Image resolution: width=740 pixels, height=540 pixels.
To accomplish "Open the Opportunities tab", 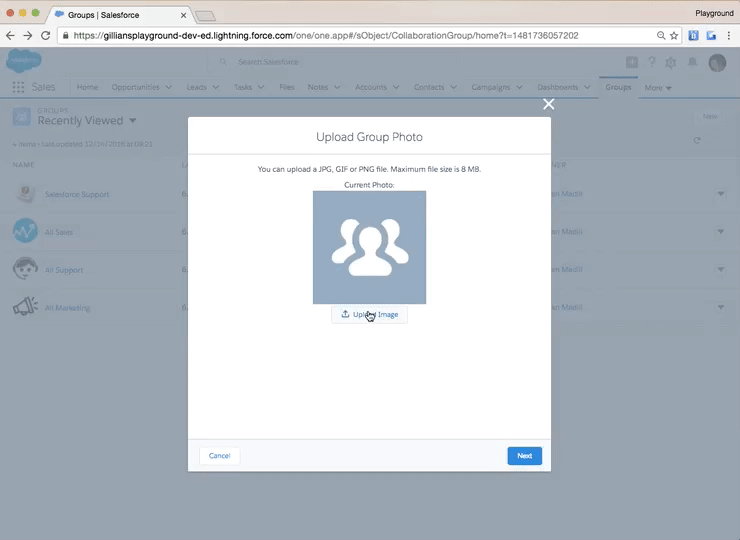I will click(x=135, y=87).
